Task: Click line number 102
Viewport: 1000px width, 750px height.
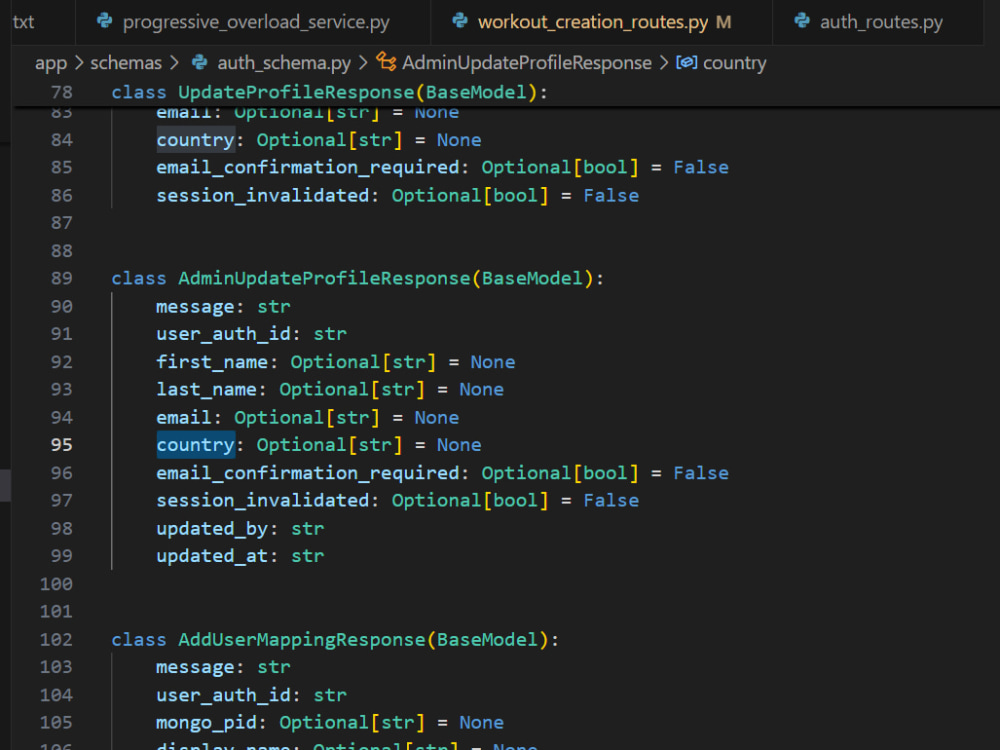Action: pos(56,640)
